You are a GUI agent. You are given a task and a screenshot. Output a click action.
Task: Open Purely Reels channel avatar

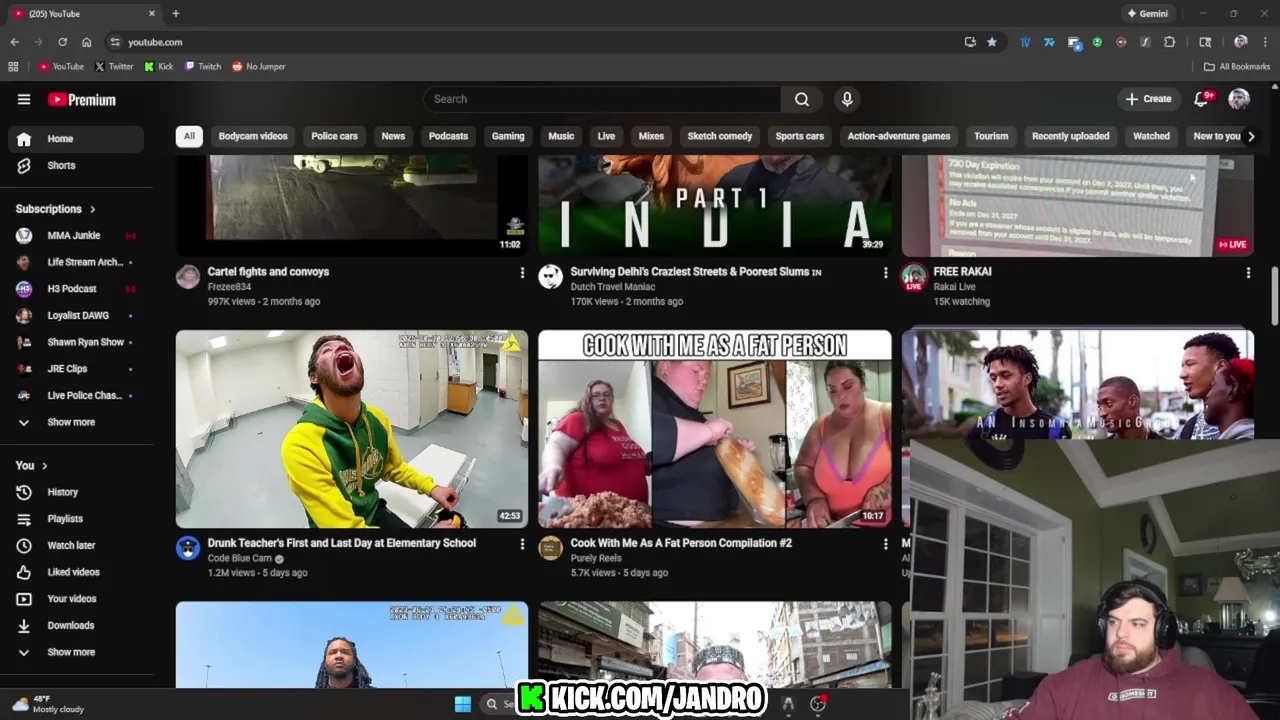[x=551, y=548]
